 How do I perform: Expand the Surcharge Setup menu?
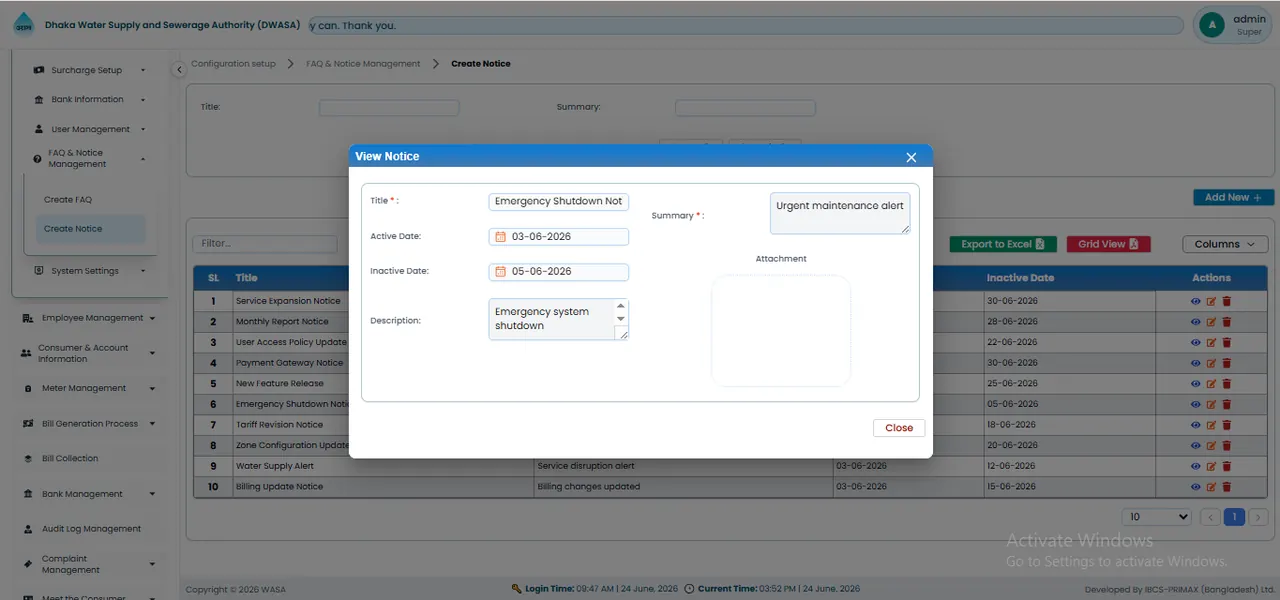tap(90, 70)
